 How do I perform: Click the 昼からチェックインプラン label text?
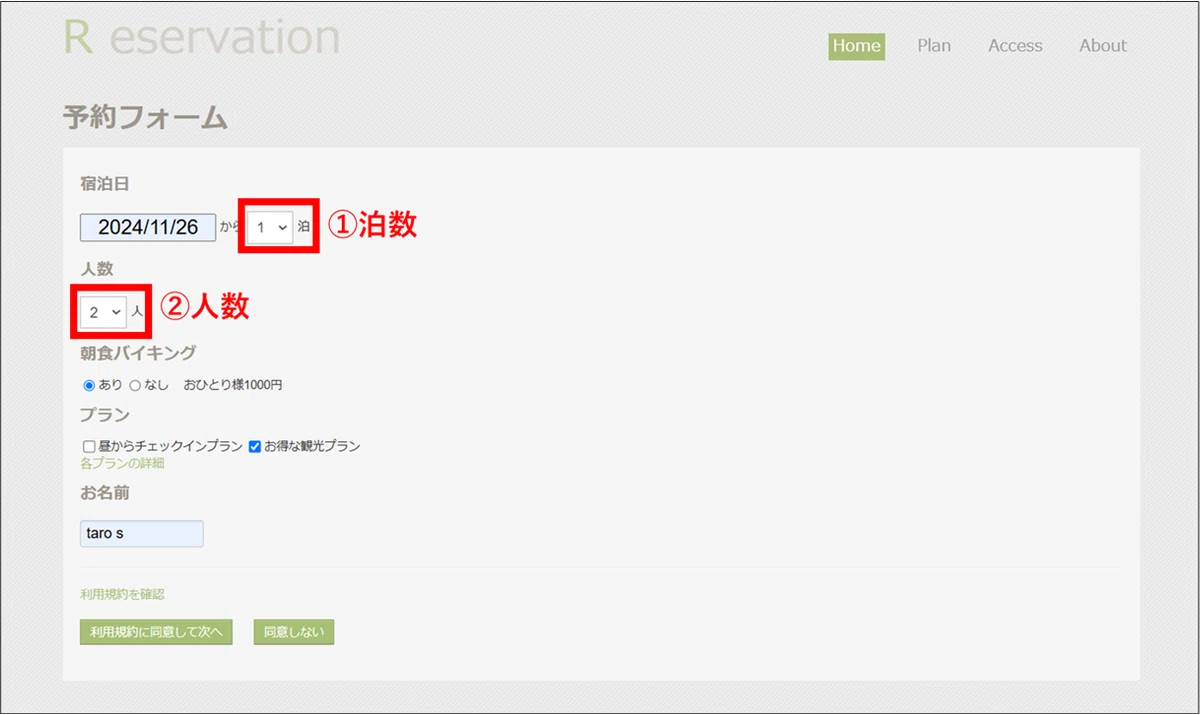170,447
